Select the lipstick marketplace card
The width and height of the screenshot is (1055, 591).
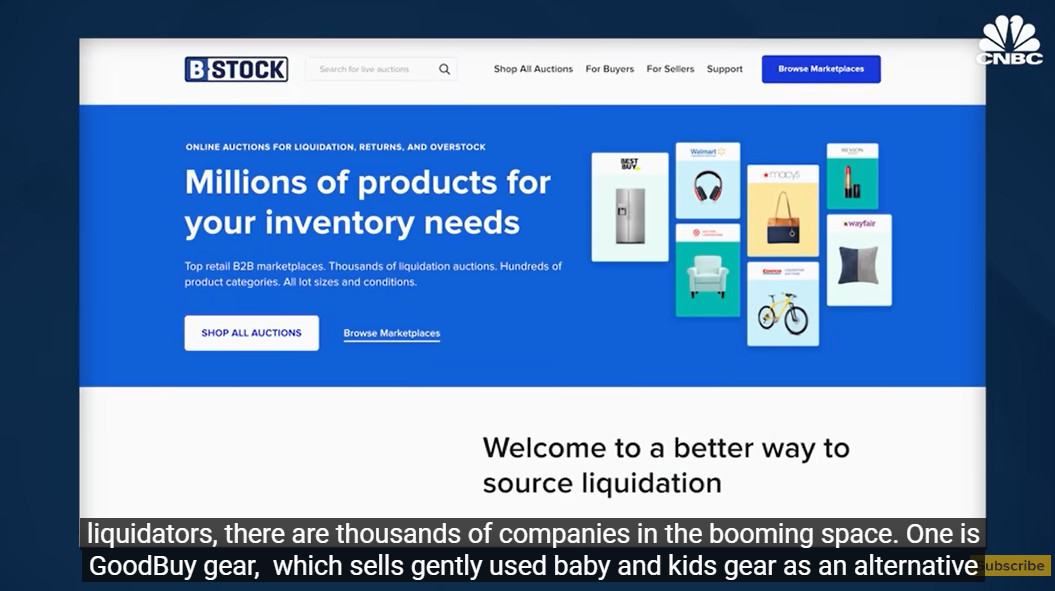coord(852,176)
